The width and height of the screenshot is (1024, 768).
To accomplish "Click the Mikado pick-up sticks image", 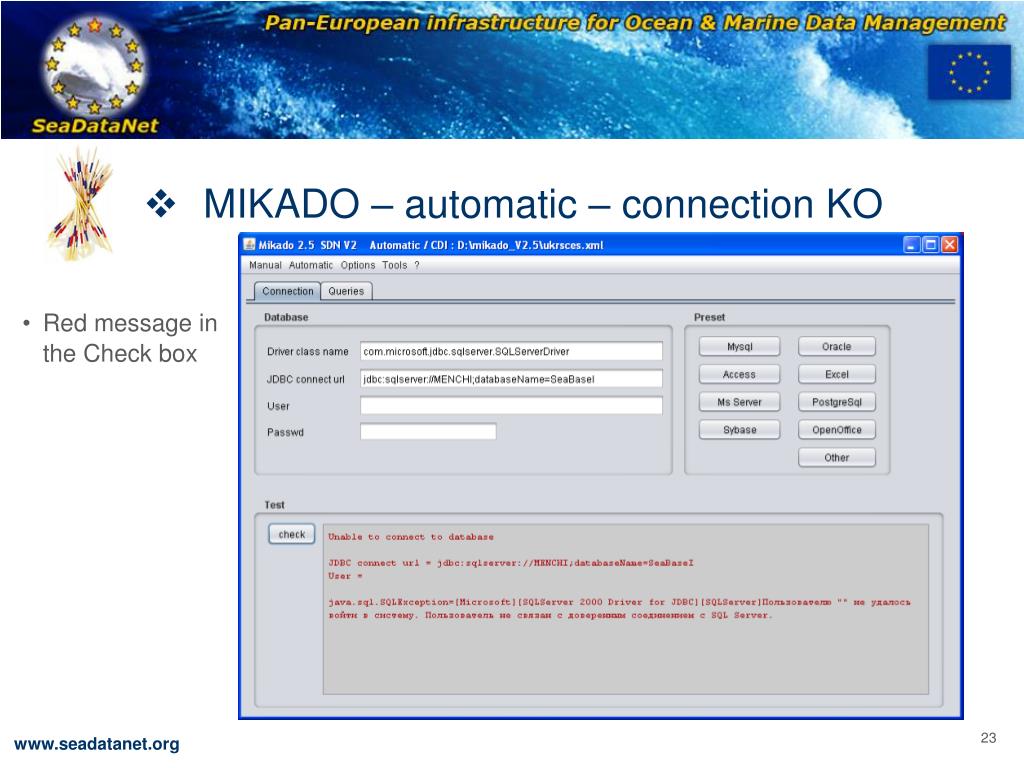I will point(82,204).
